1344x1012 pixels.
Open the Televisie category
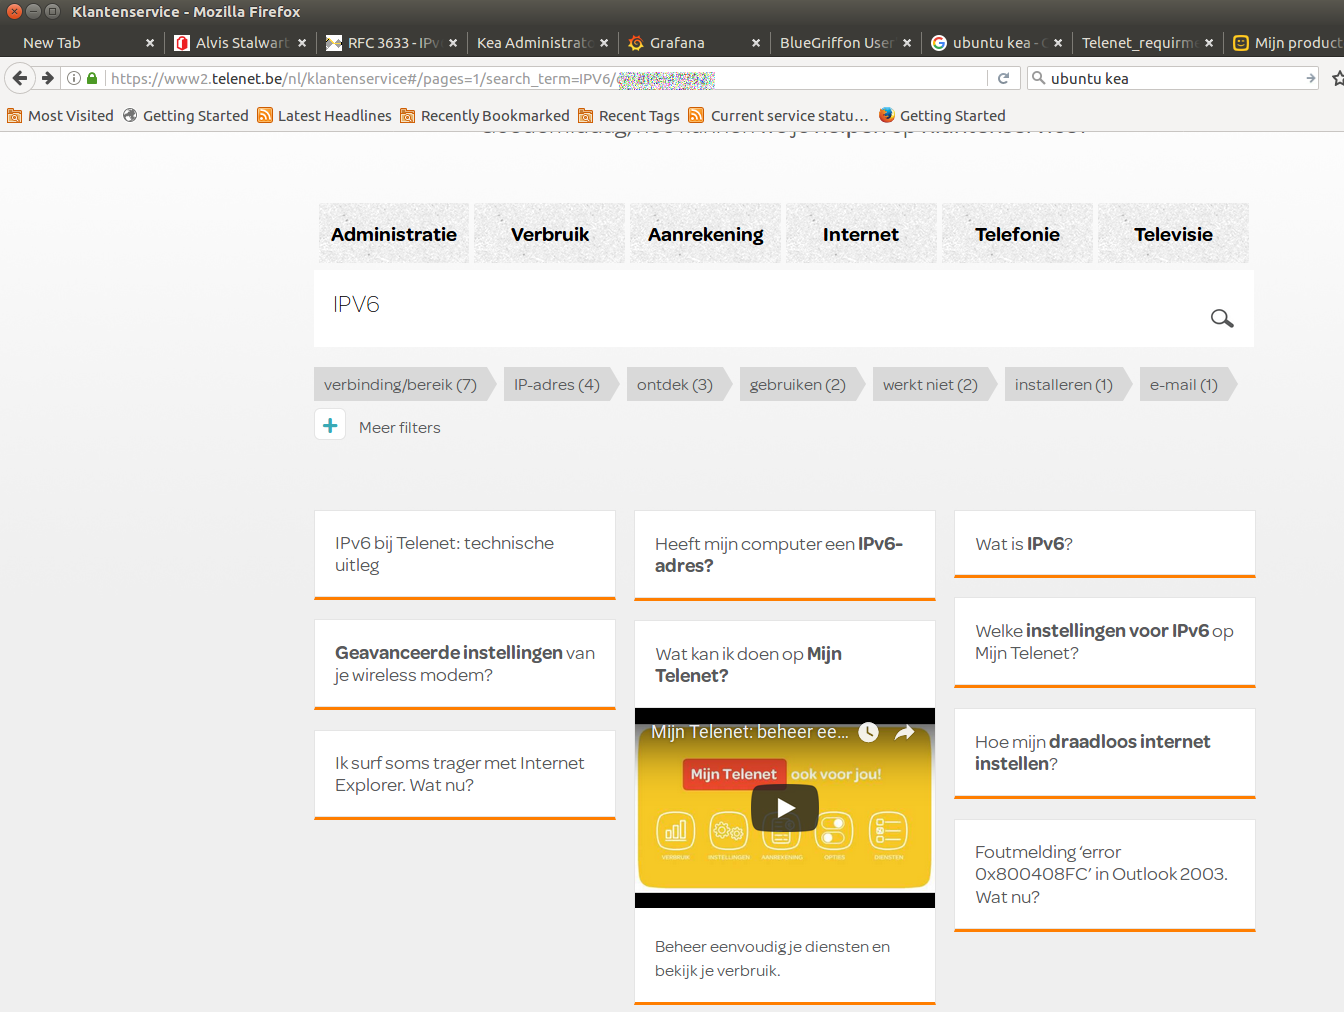(x=1173, y=234)
